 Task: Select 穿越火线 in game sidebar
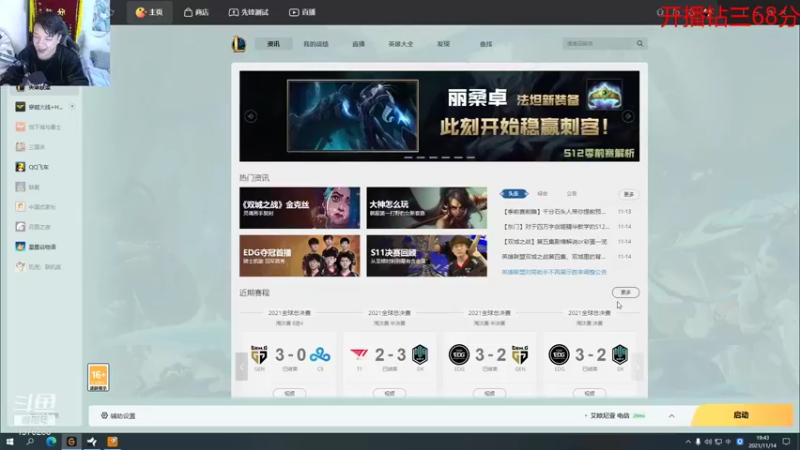coord(45,107)
